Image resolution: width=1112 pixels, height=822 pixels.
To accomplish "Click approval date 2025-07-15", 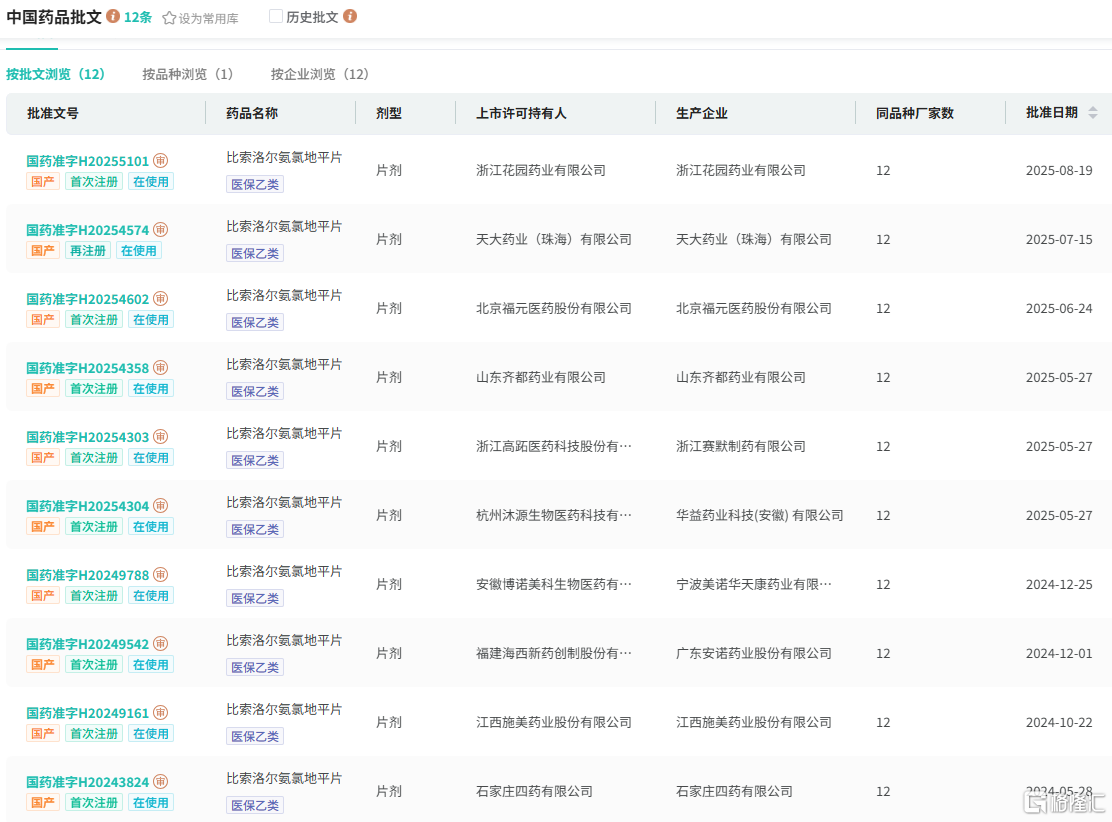I will [x=1060, y=240].
